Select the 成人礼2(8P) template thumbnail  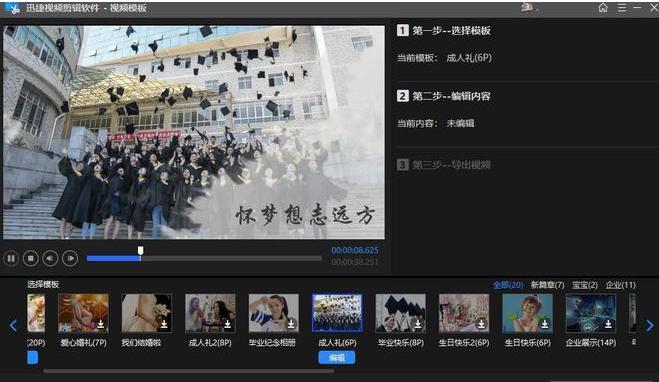click(x=210, y=313)
